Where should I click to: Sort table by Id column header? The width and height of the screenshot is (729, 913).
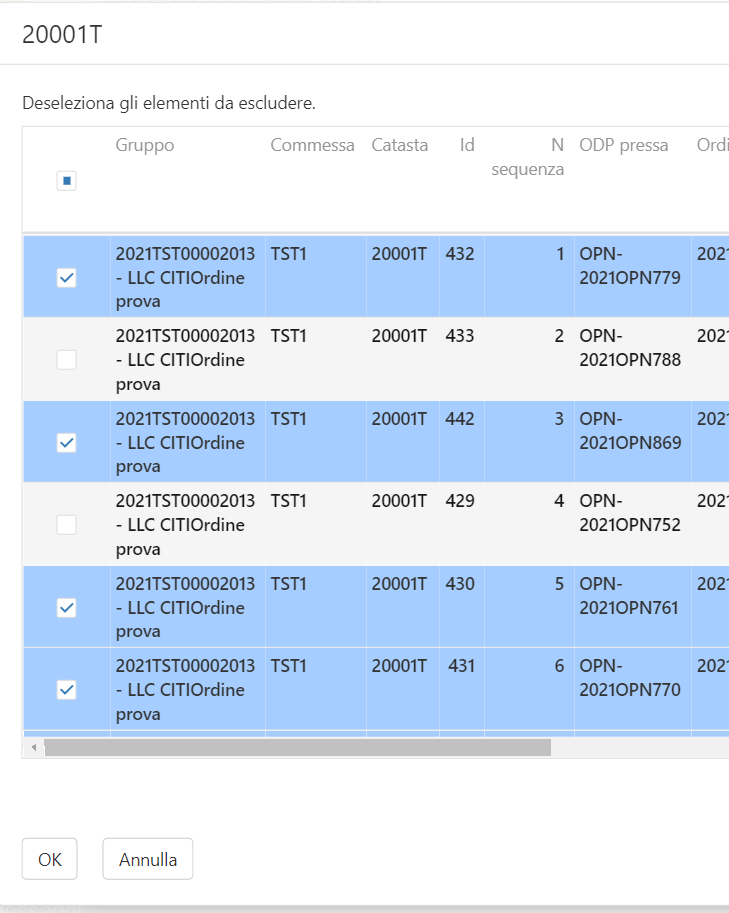[466, 146]
